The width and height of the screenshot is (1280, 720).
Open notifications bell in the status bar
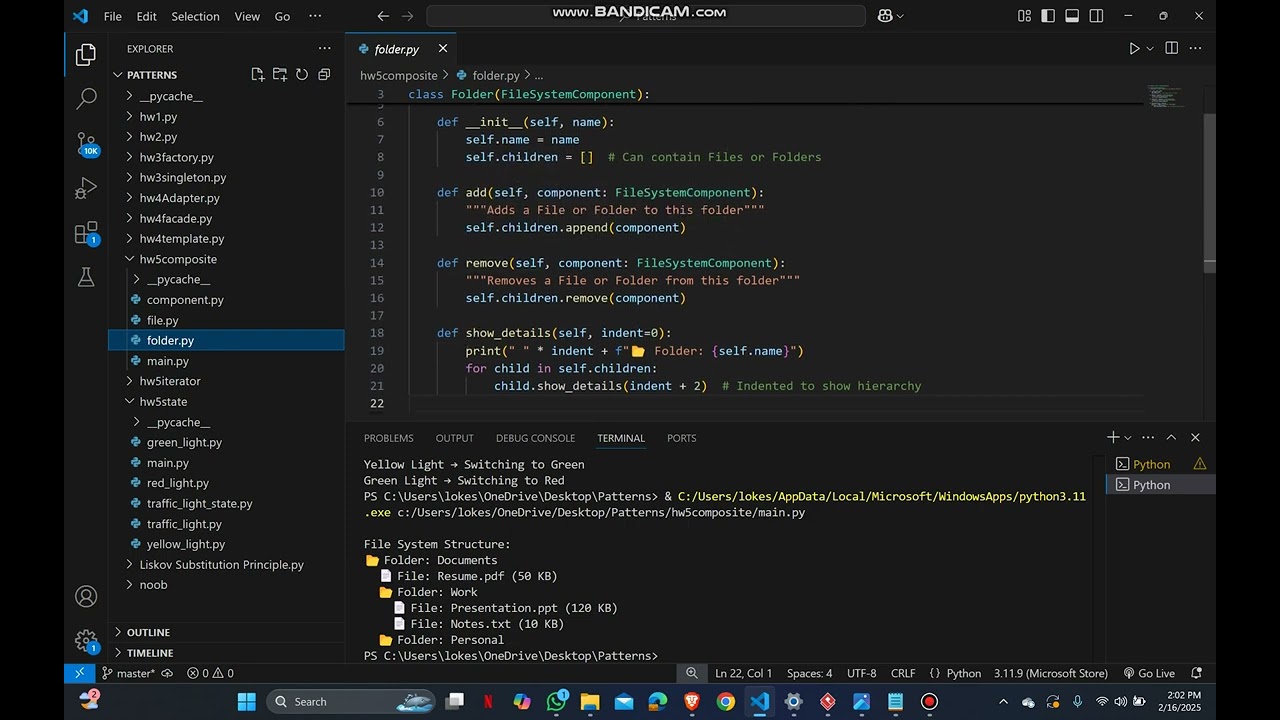(x=1196, y=673)
